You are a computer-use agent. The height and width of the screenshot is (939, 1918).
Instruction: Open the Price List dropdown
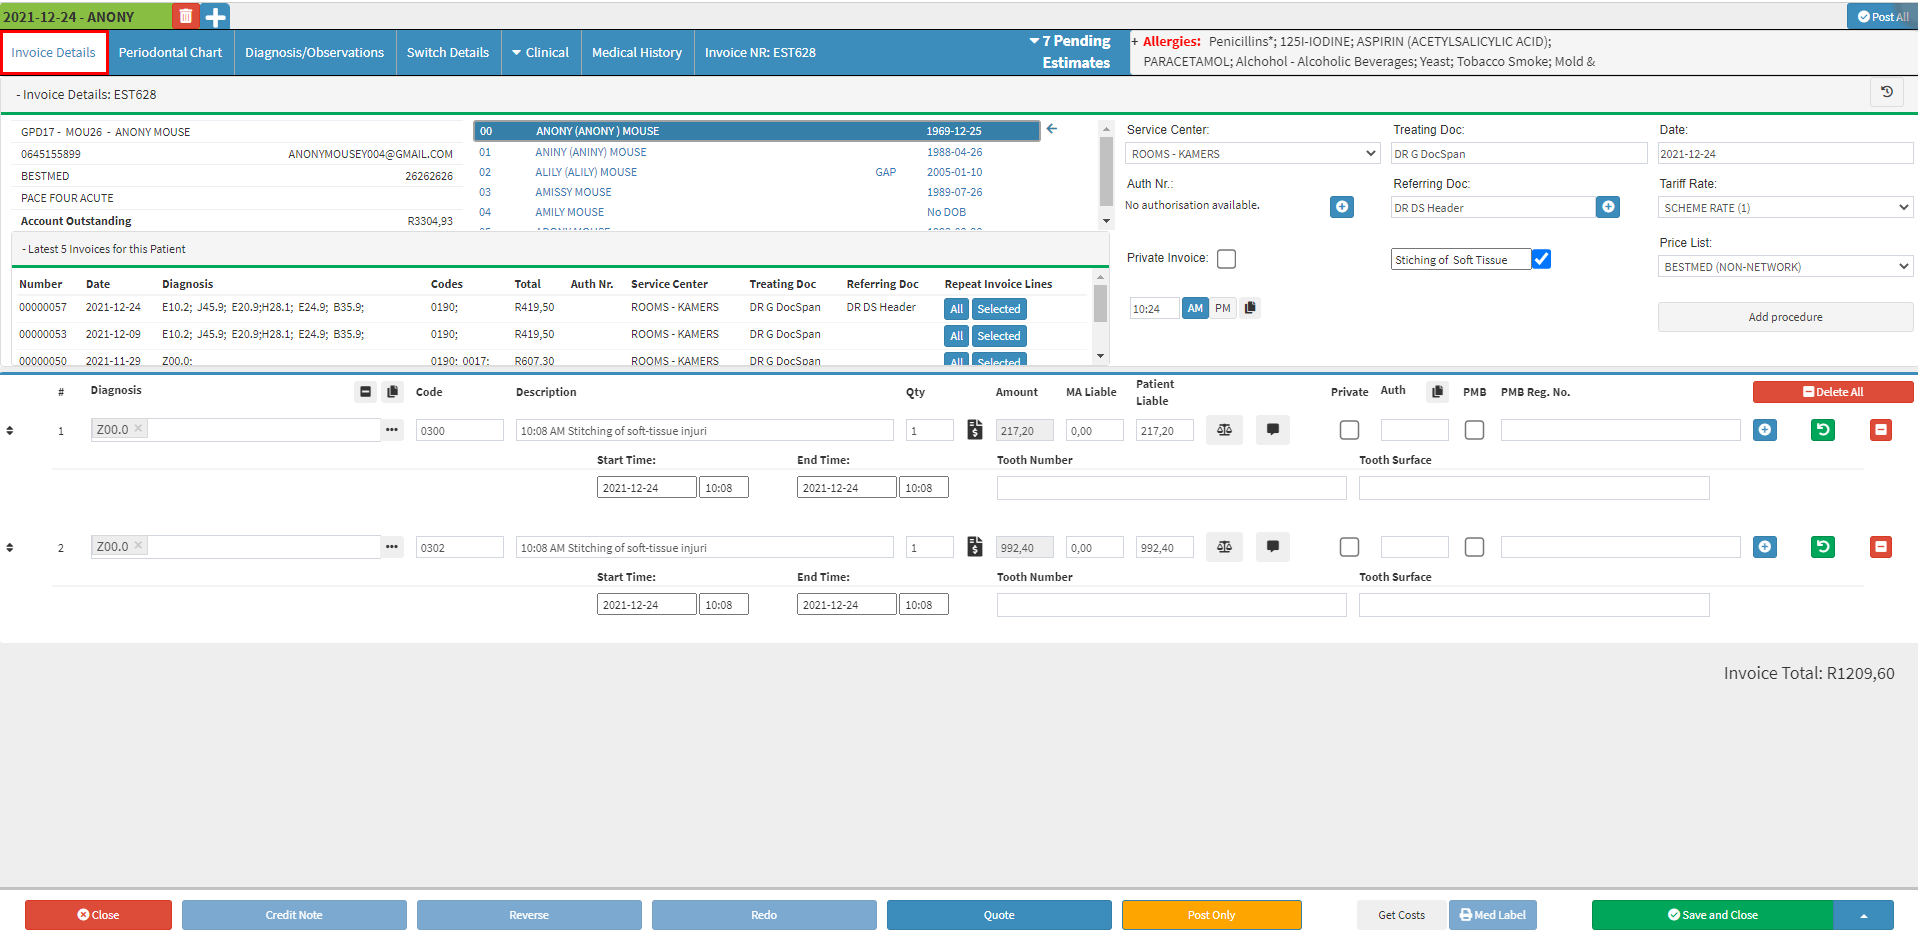(1785, 267)
